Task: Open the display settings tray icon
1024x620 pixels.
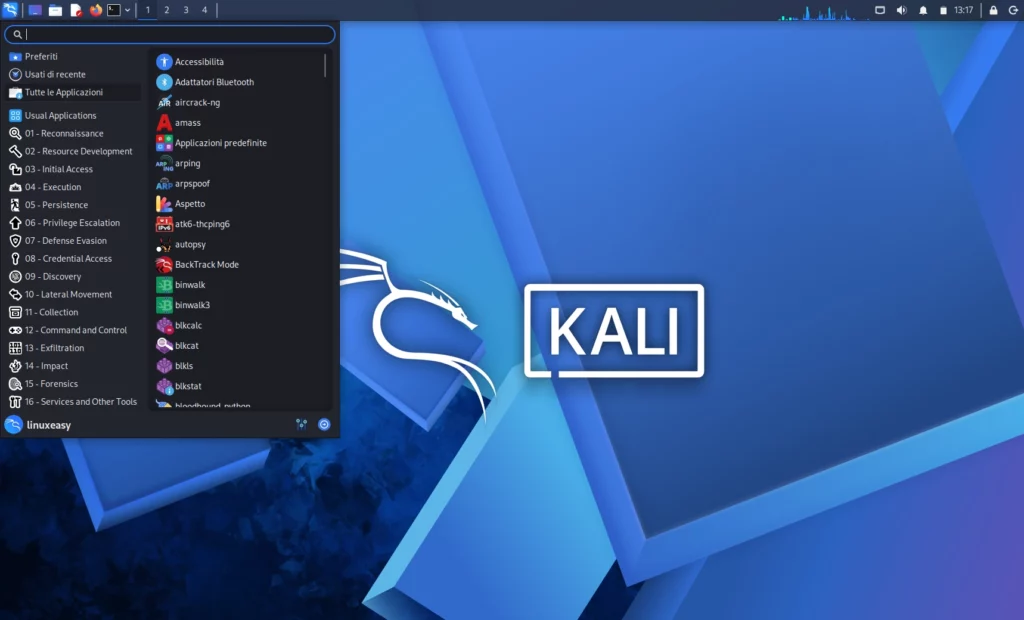Action: point(880,10)
